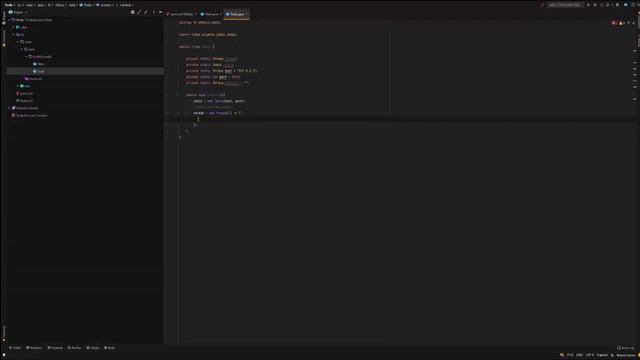Open the Profiler tool window tab
The height and width of the screenshot is (360, 640).
point(75,348)
